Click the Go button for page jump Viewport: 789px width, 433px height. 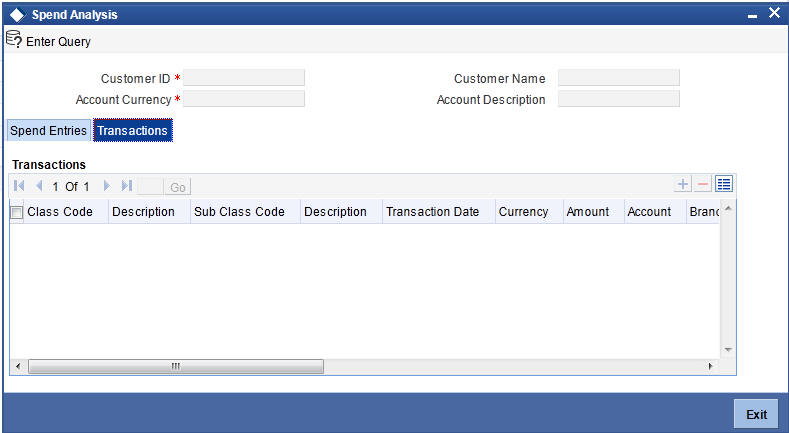point(178,187)
